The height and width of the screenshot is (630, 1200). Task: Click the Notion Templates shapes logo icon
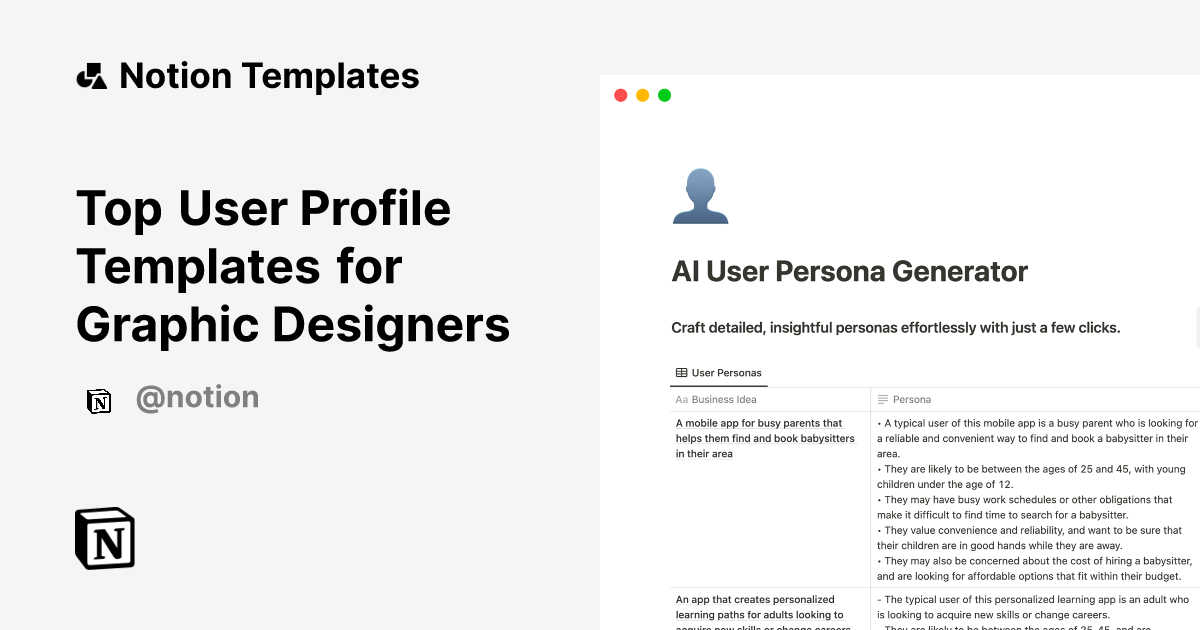click(92, 76)
